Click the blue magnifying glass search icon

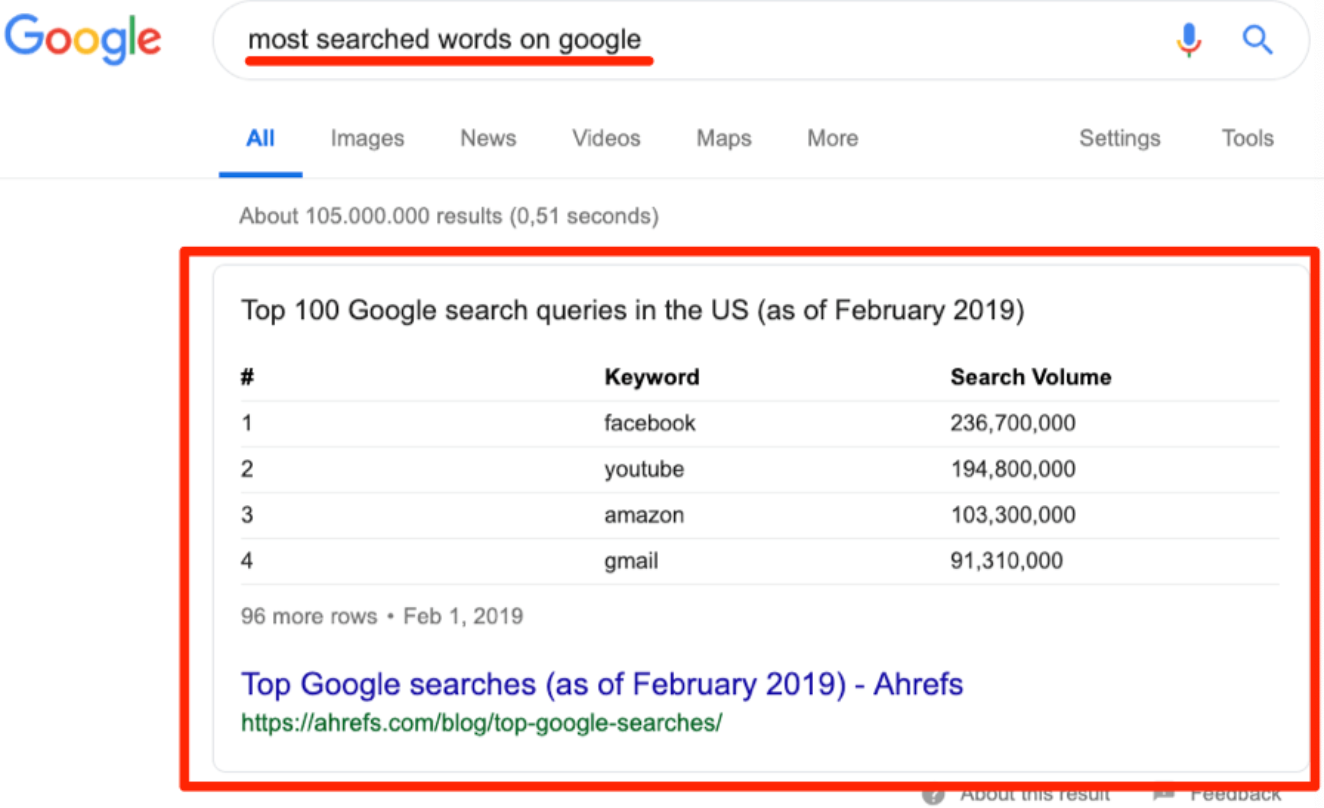pos(1257,40)
